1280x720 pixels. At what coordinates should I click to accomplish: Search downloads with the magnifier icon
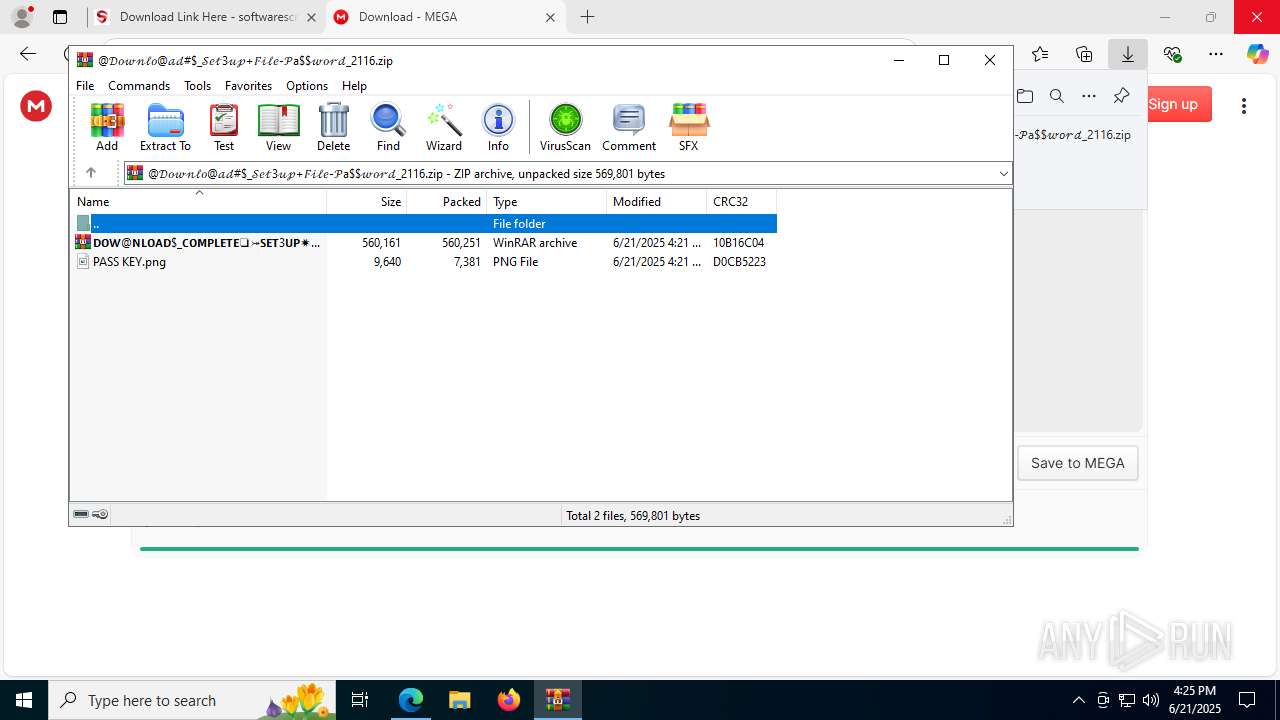1057,96
